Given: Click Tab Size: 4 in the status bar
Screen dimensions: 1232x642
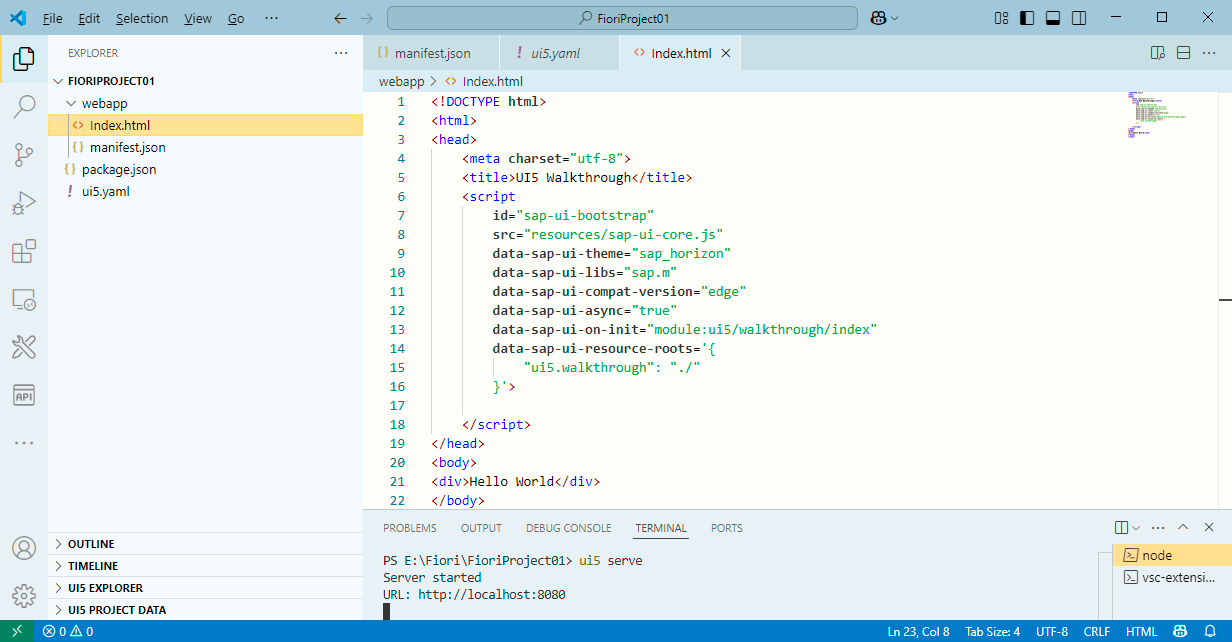Looking at the screenshot, I should coord(992,631).
